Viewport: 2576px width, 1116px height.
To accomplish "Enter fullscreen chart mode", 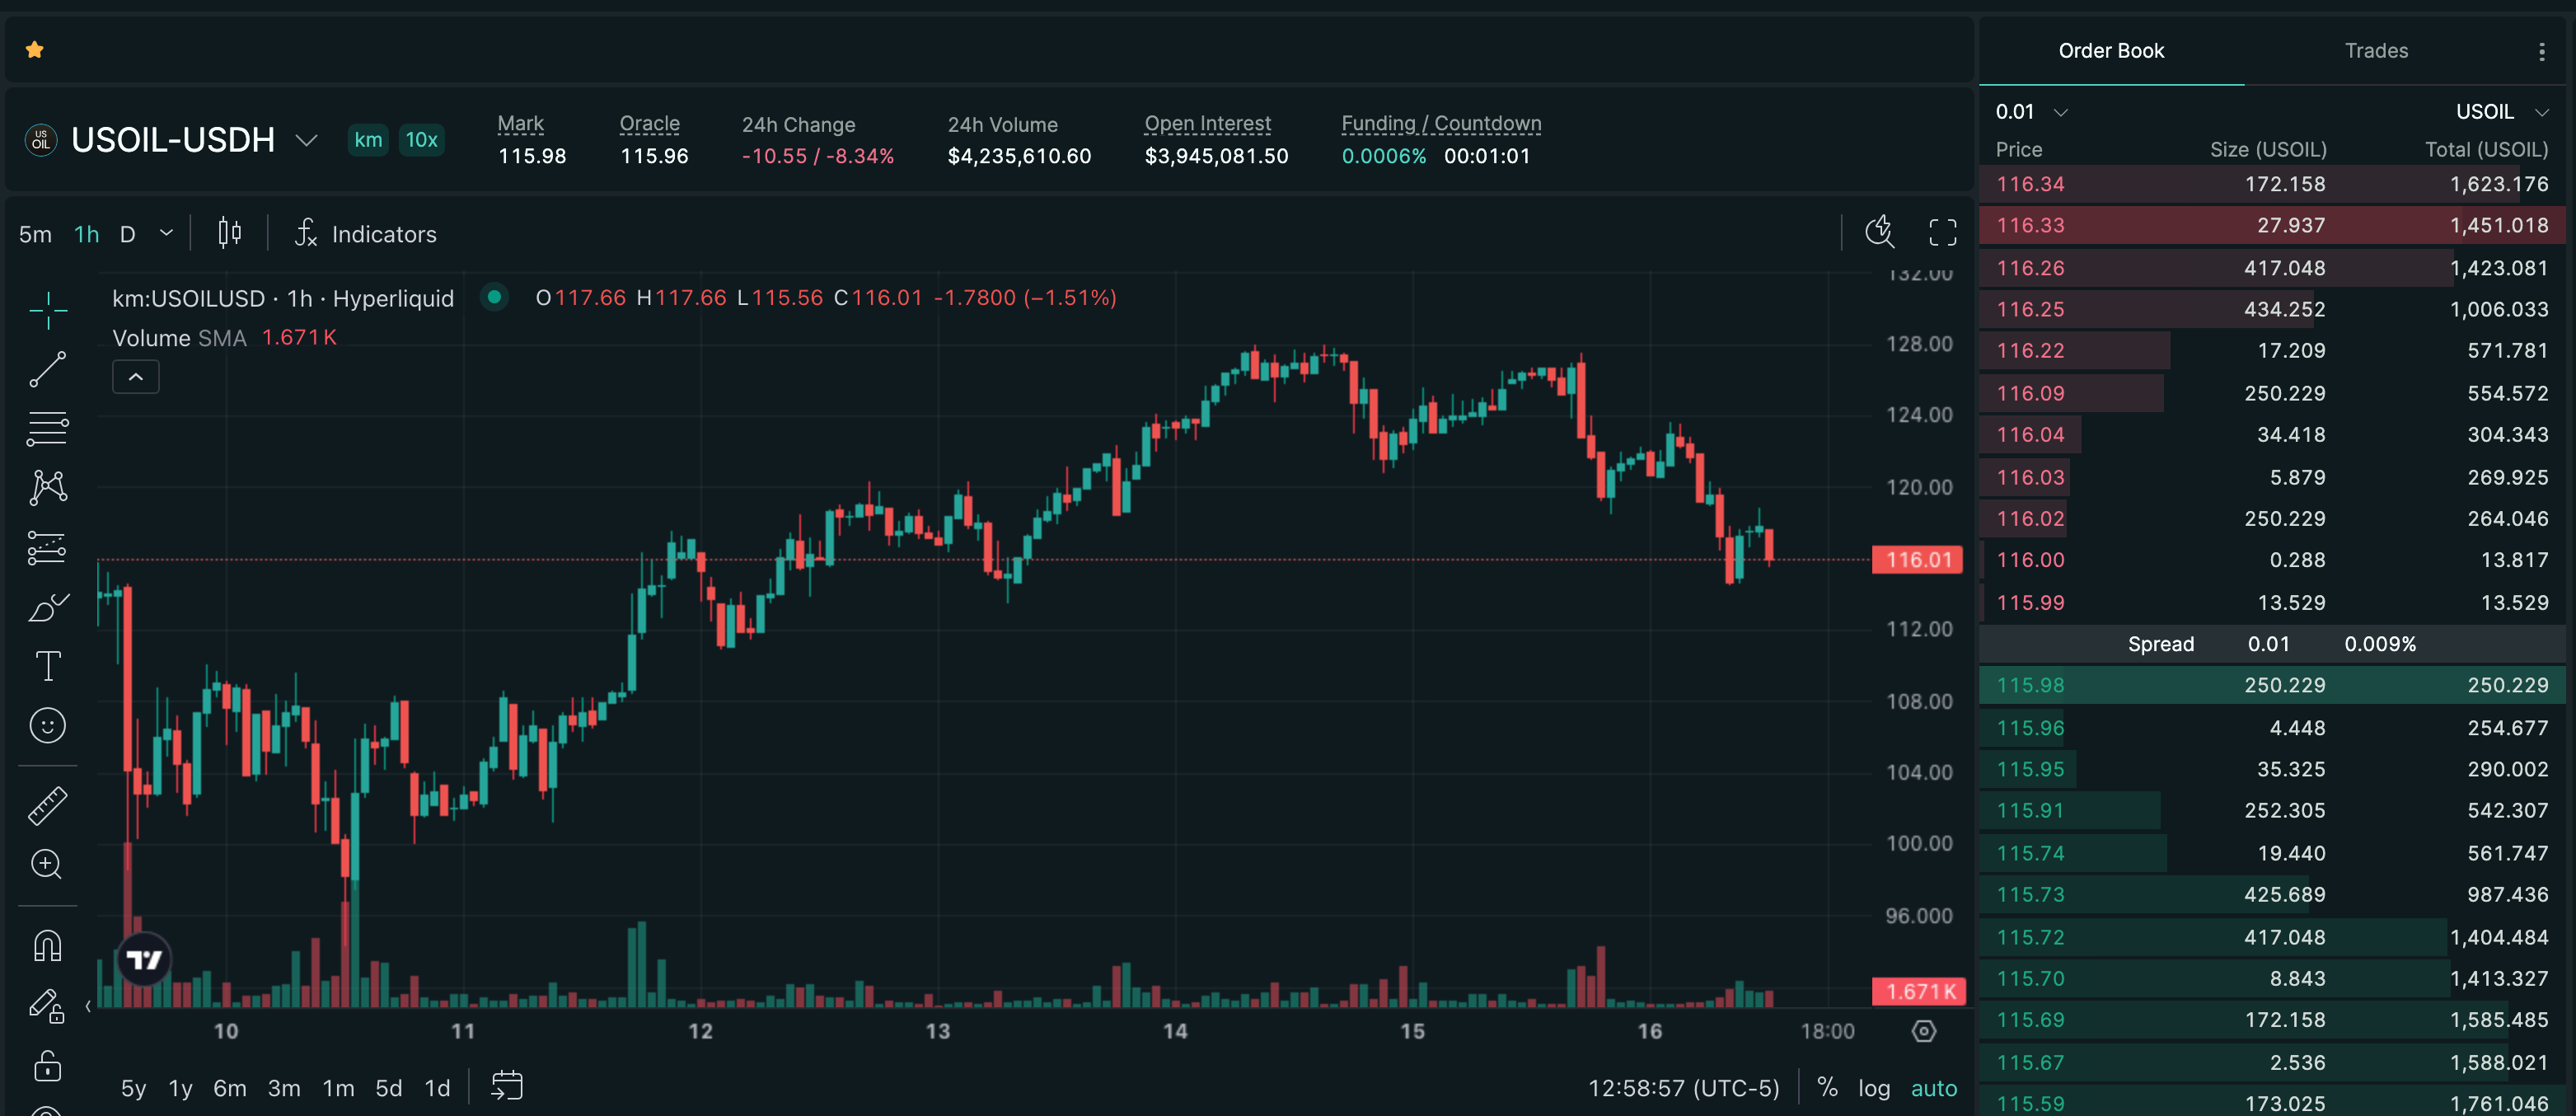I will pyautogui.click(x=1942, y=233).
